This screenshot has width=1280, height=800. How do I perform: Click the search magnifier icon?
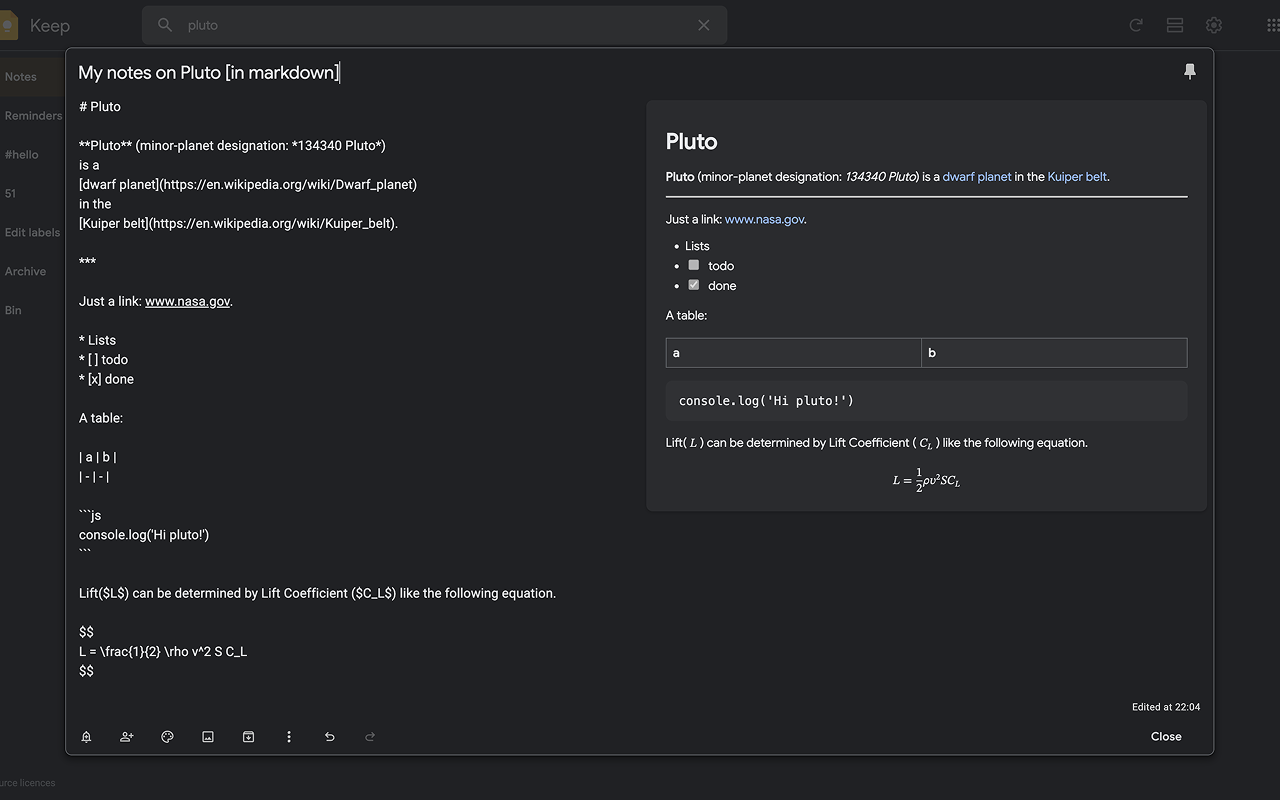[165, 25]
